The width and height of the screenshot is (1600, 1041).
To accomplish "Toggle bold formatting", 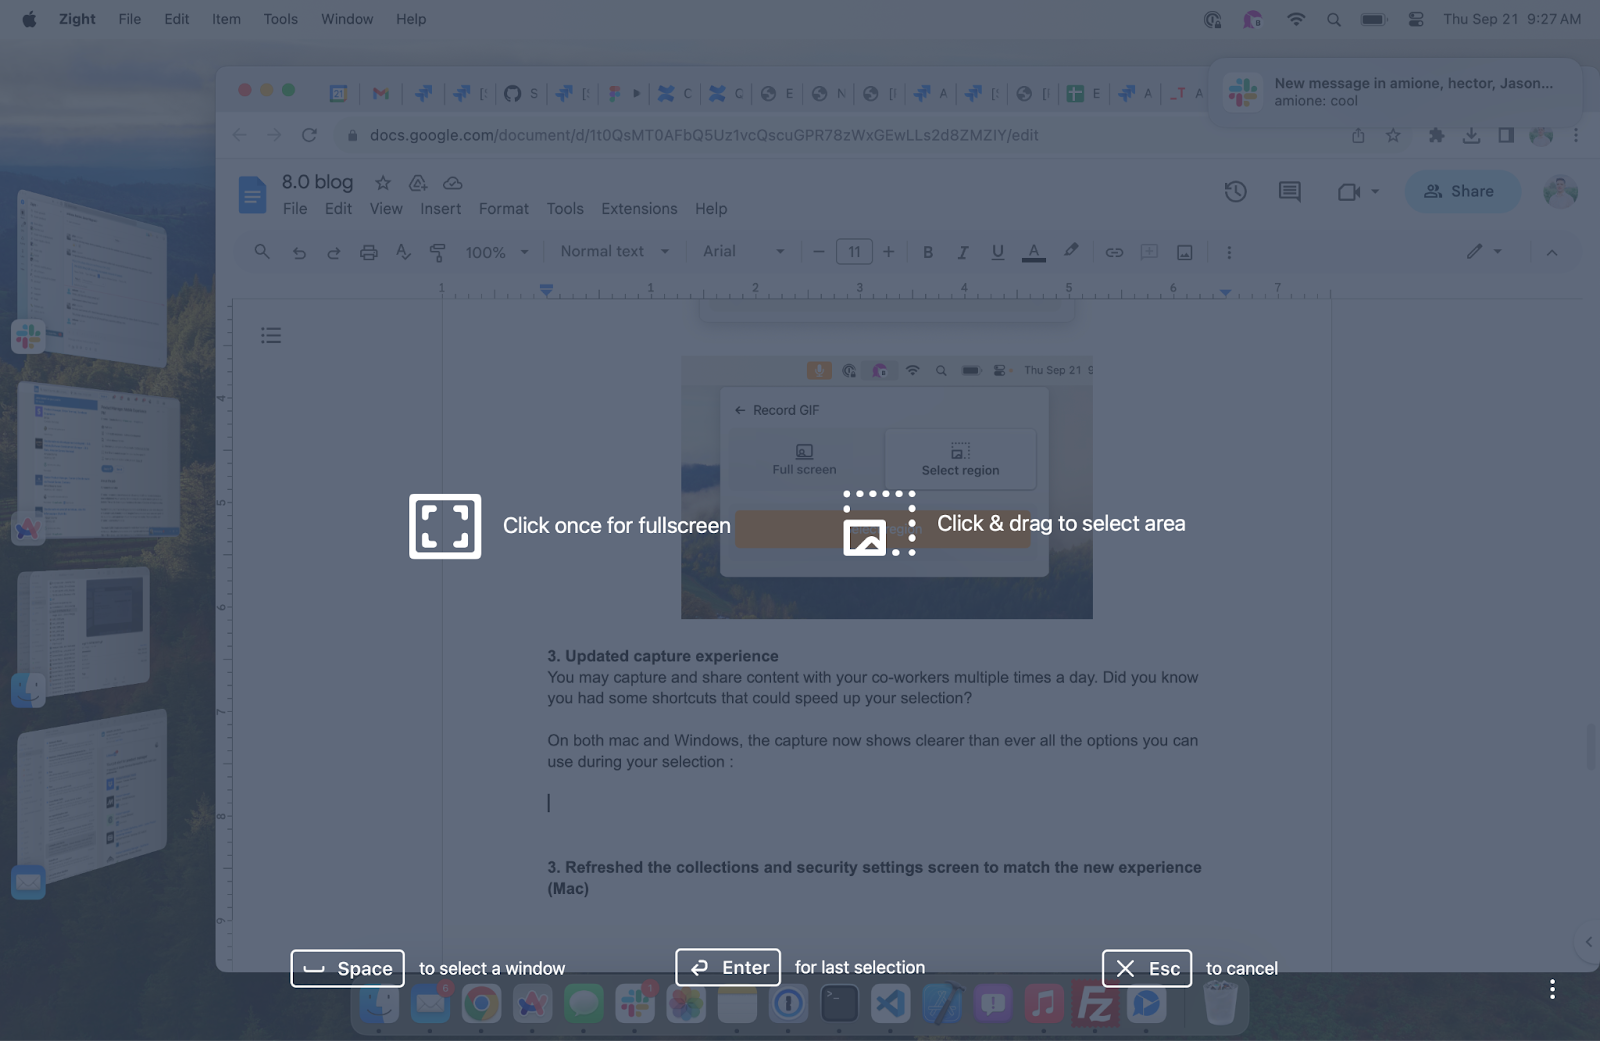I will coord(928,252).
